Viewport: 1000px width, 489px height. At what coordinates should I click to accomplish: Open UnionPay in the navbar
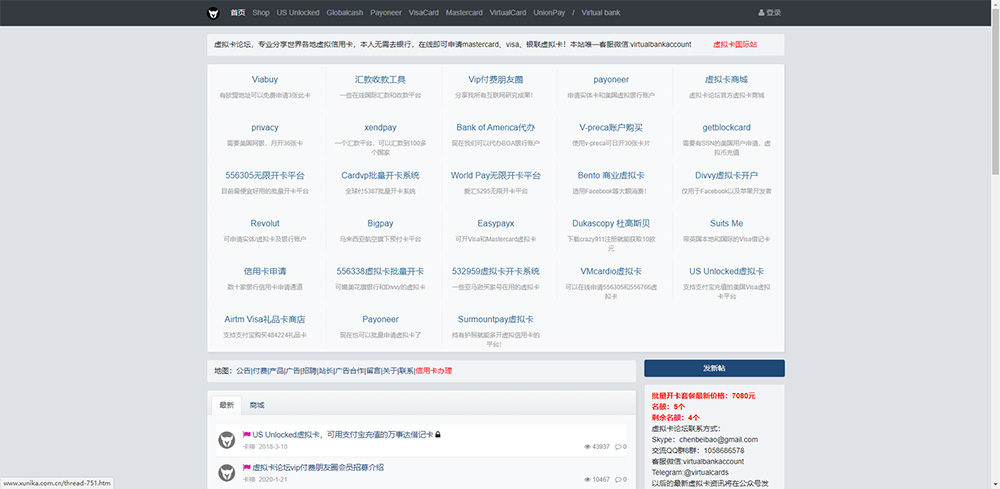(549, 13)
